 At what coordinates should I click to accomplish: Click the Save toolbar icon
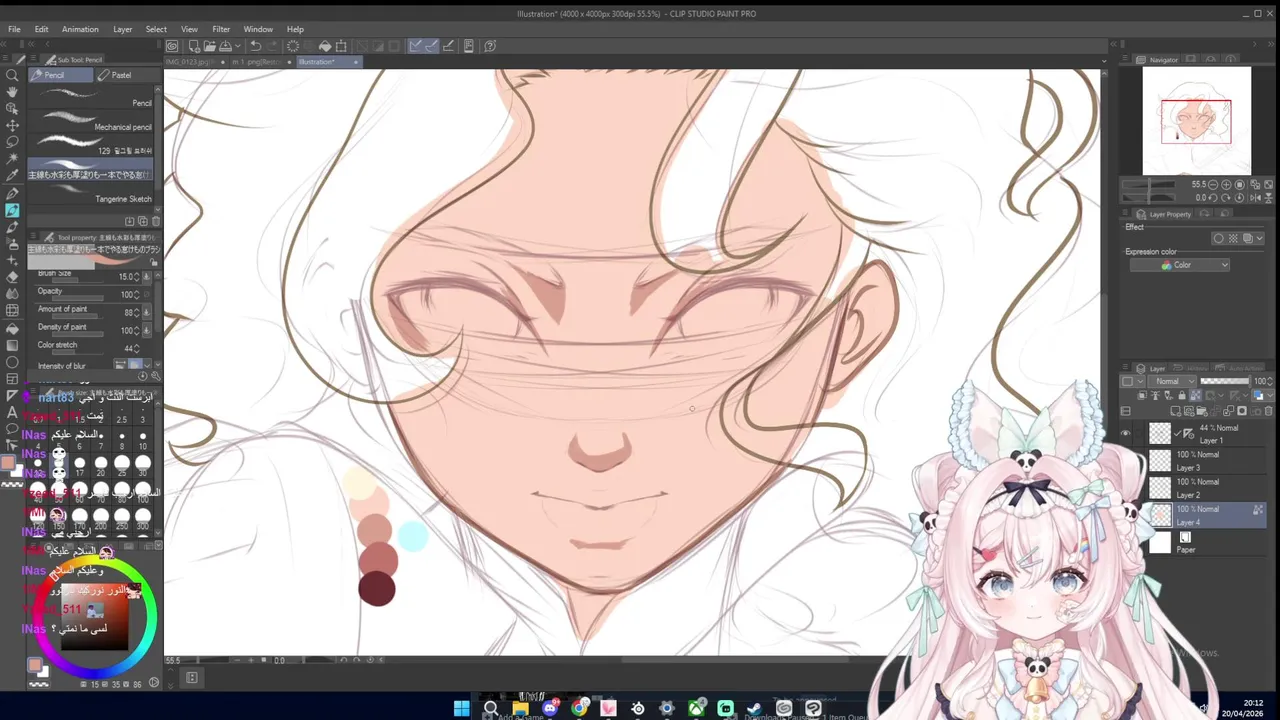pyautogui.click(x=225, y=46)
